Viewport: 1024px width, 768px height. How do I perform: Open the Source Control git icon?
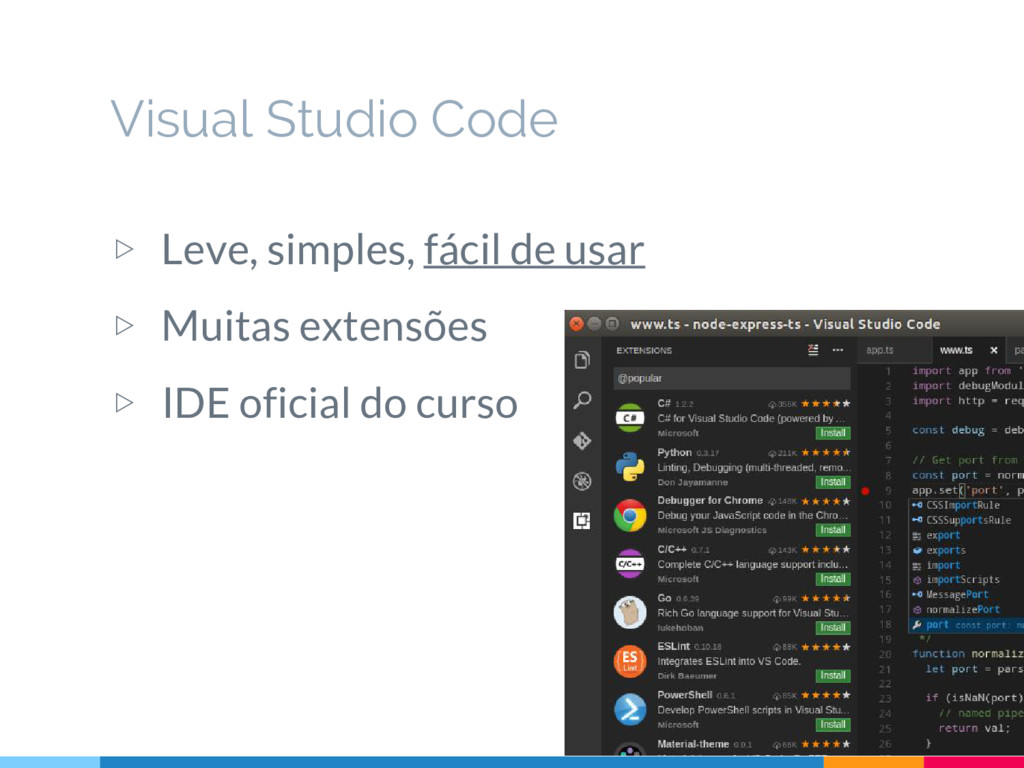pos(583,441)
